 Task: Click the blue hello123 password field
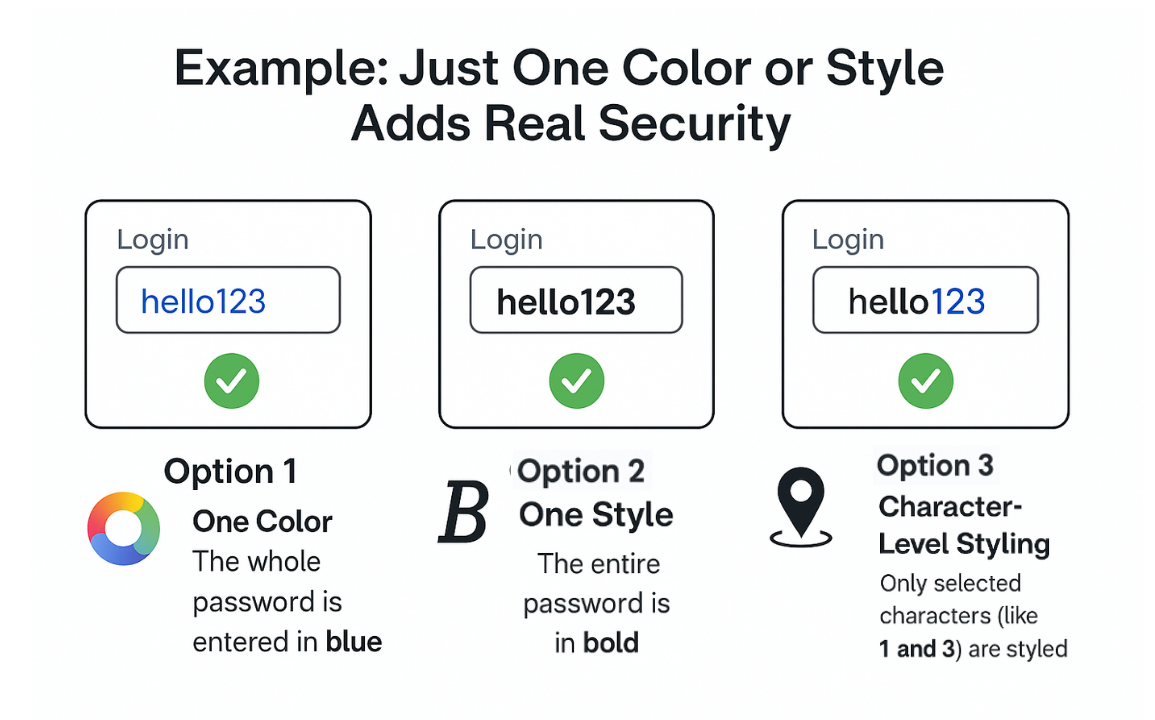pos(228,300)
